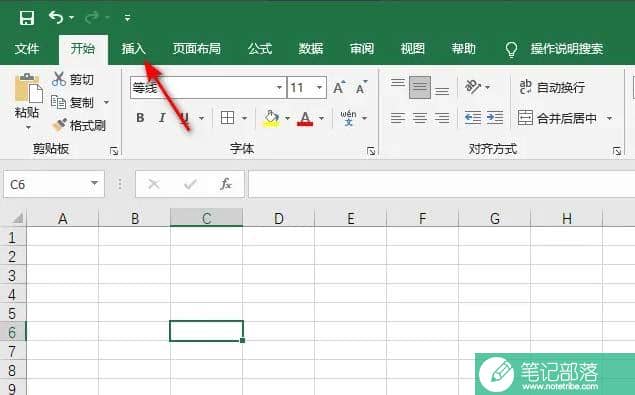
Task: Click the increase font size icon
Action: click(339, 87)
